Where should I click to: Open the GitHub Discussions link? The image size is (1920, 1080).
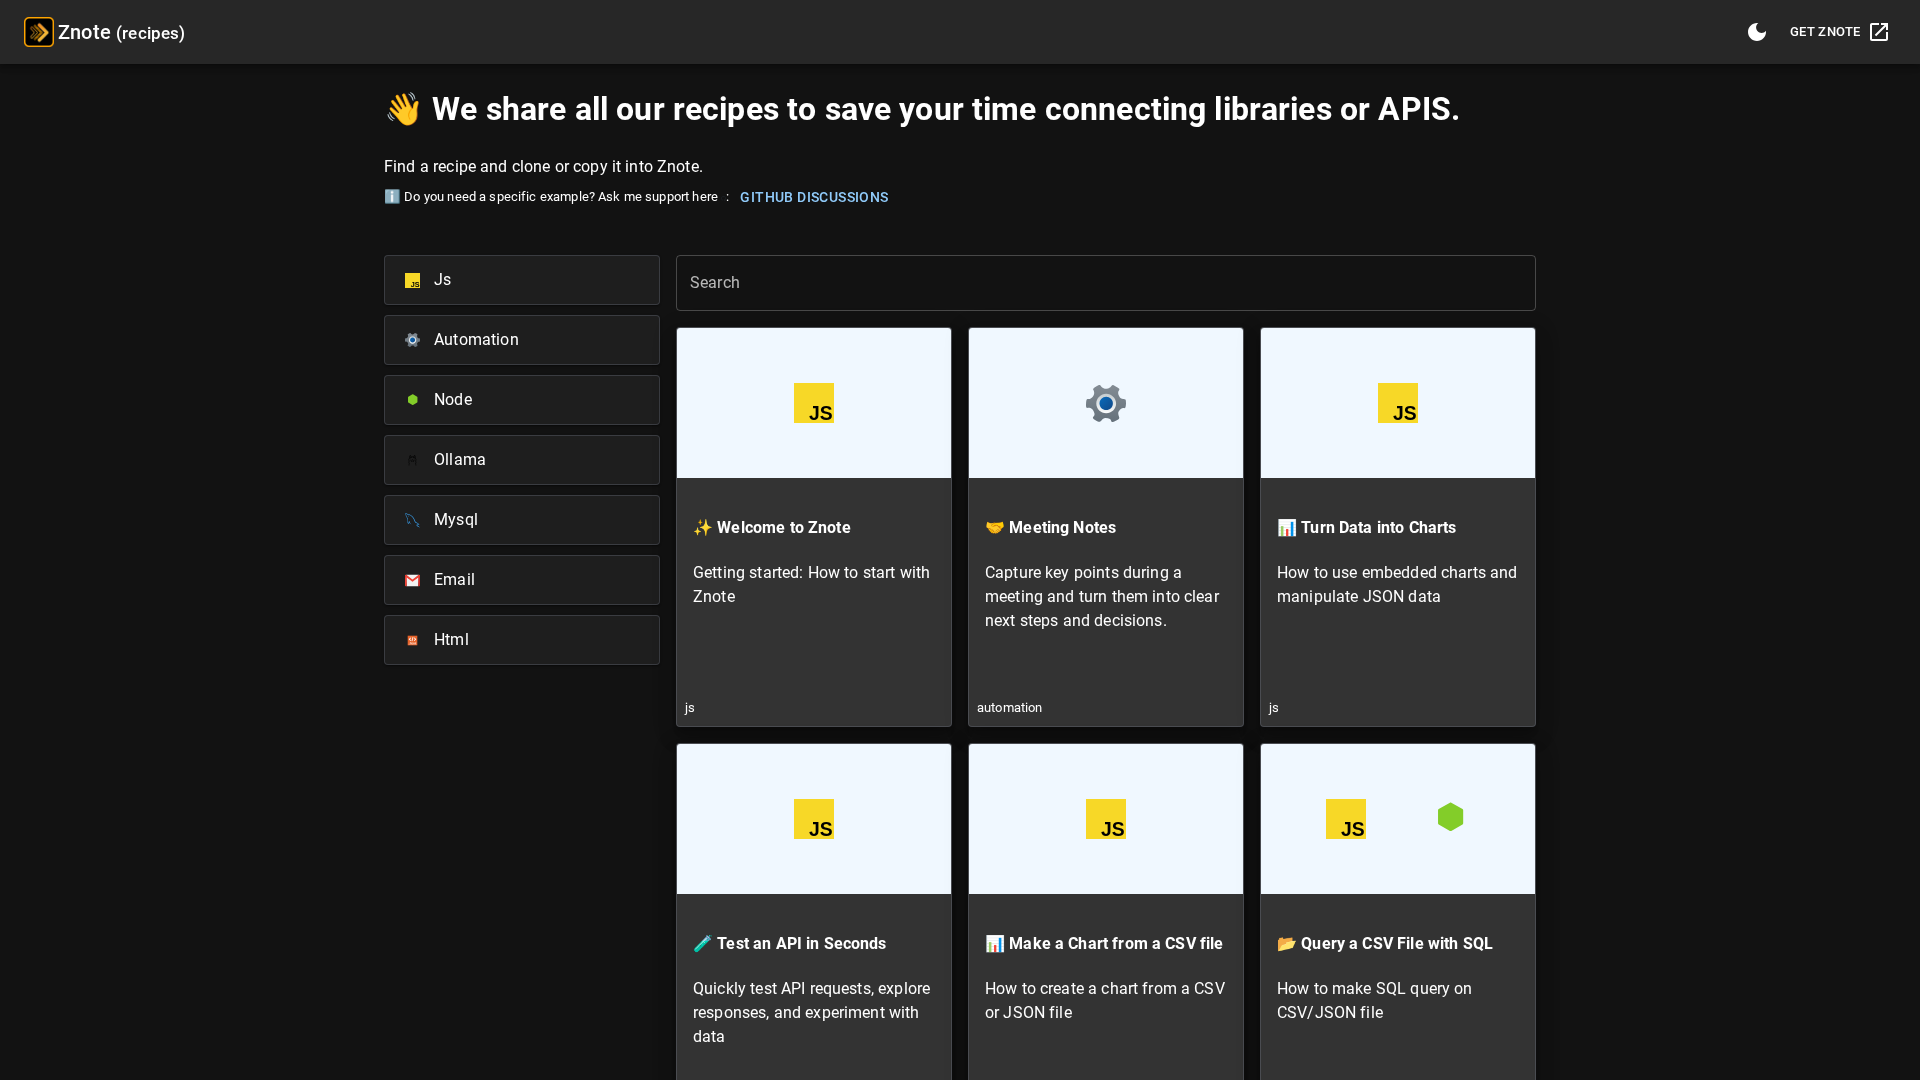[x=813, y=197]
